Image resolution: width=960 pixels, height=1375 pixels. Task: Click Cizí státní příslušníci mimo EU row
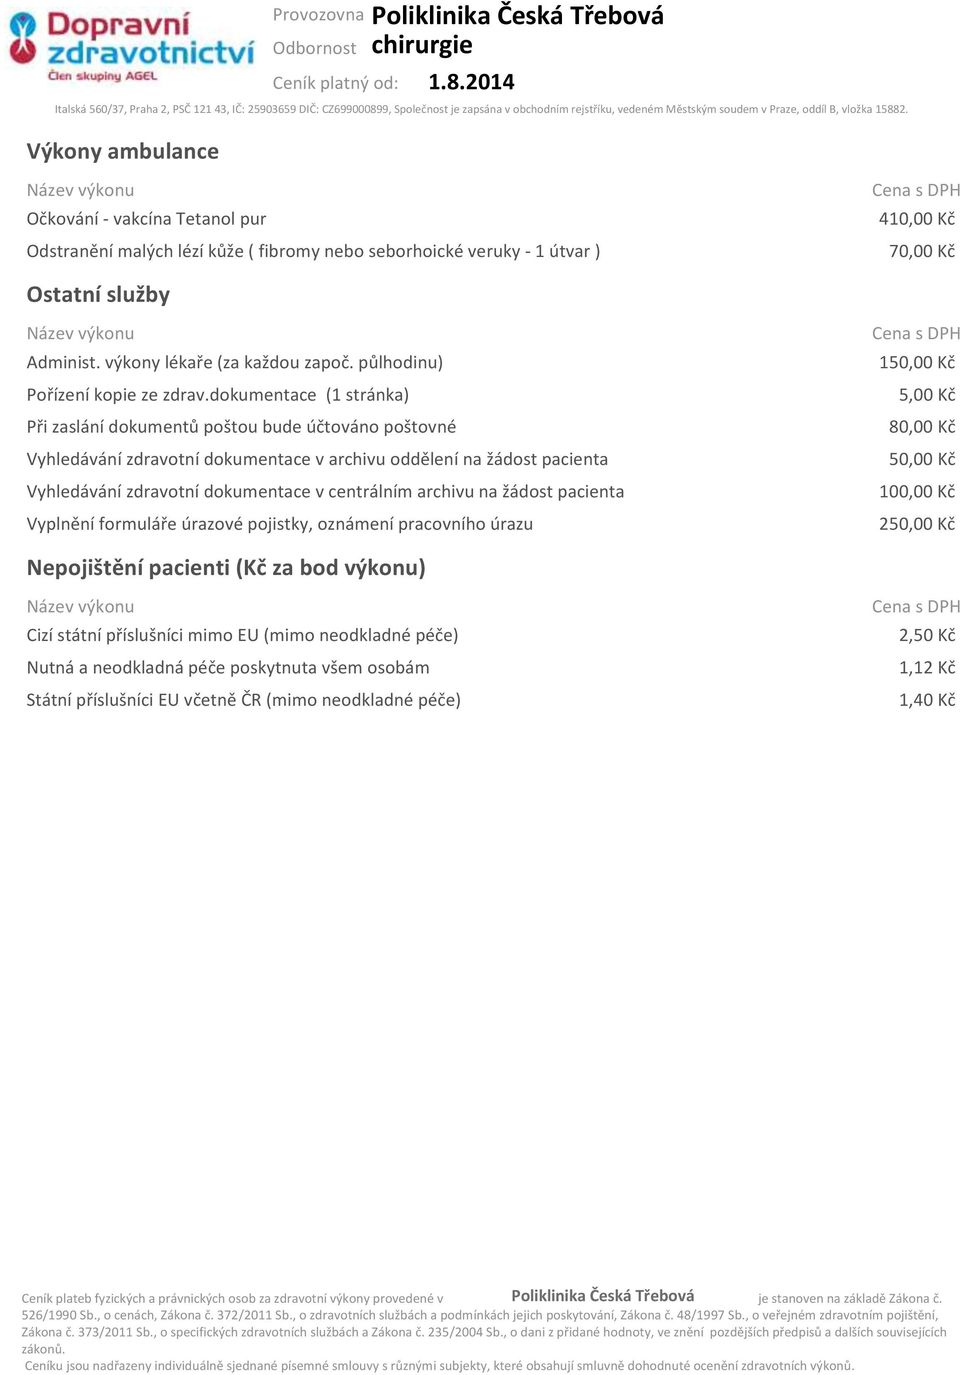point(491,635)
